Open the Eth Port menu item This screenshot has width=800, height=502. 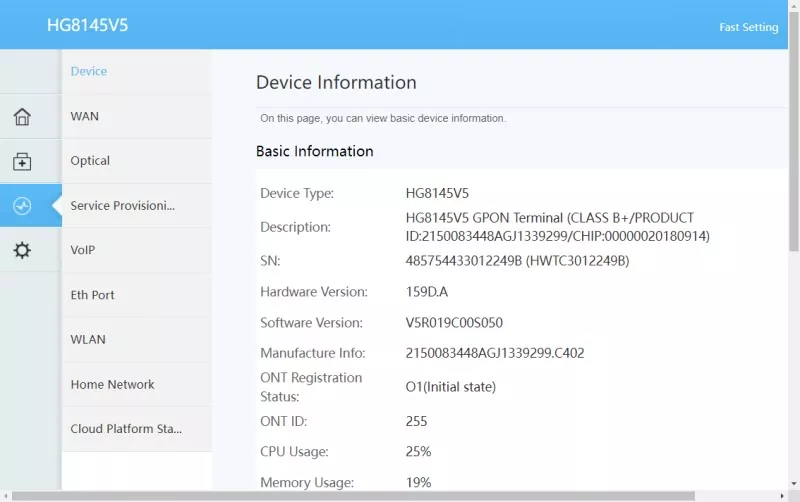(x=93, y=295)
